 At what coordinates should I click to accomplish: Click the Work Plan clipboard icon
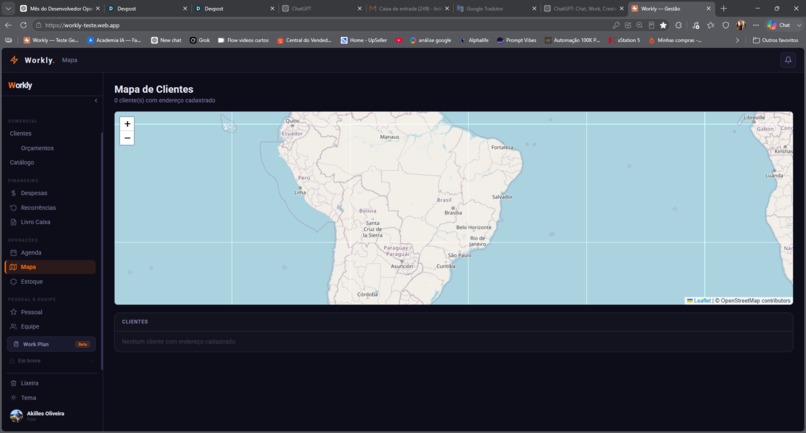[x=16, y=344]
